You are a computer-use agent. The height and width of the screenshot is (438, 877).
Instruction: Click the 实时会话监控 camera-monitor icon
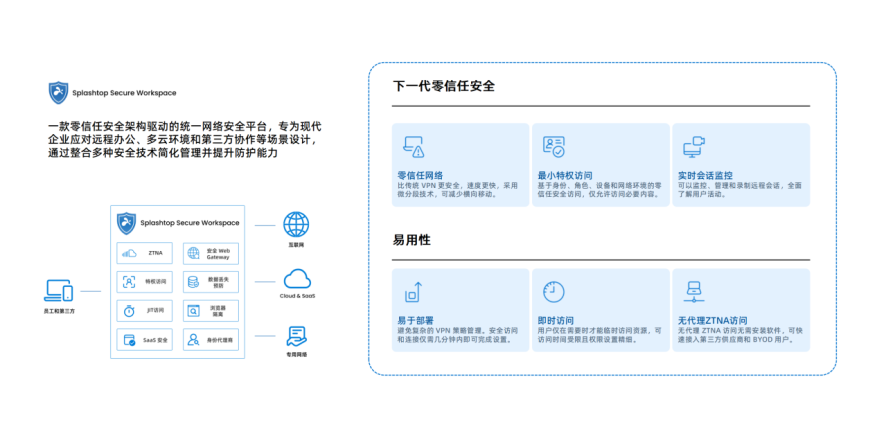(694, 147)
